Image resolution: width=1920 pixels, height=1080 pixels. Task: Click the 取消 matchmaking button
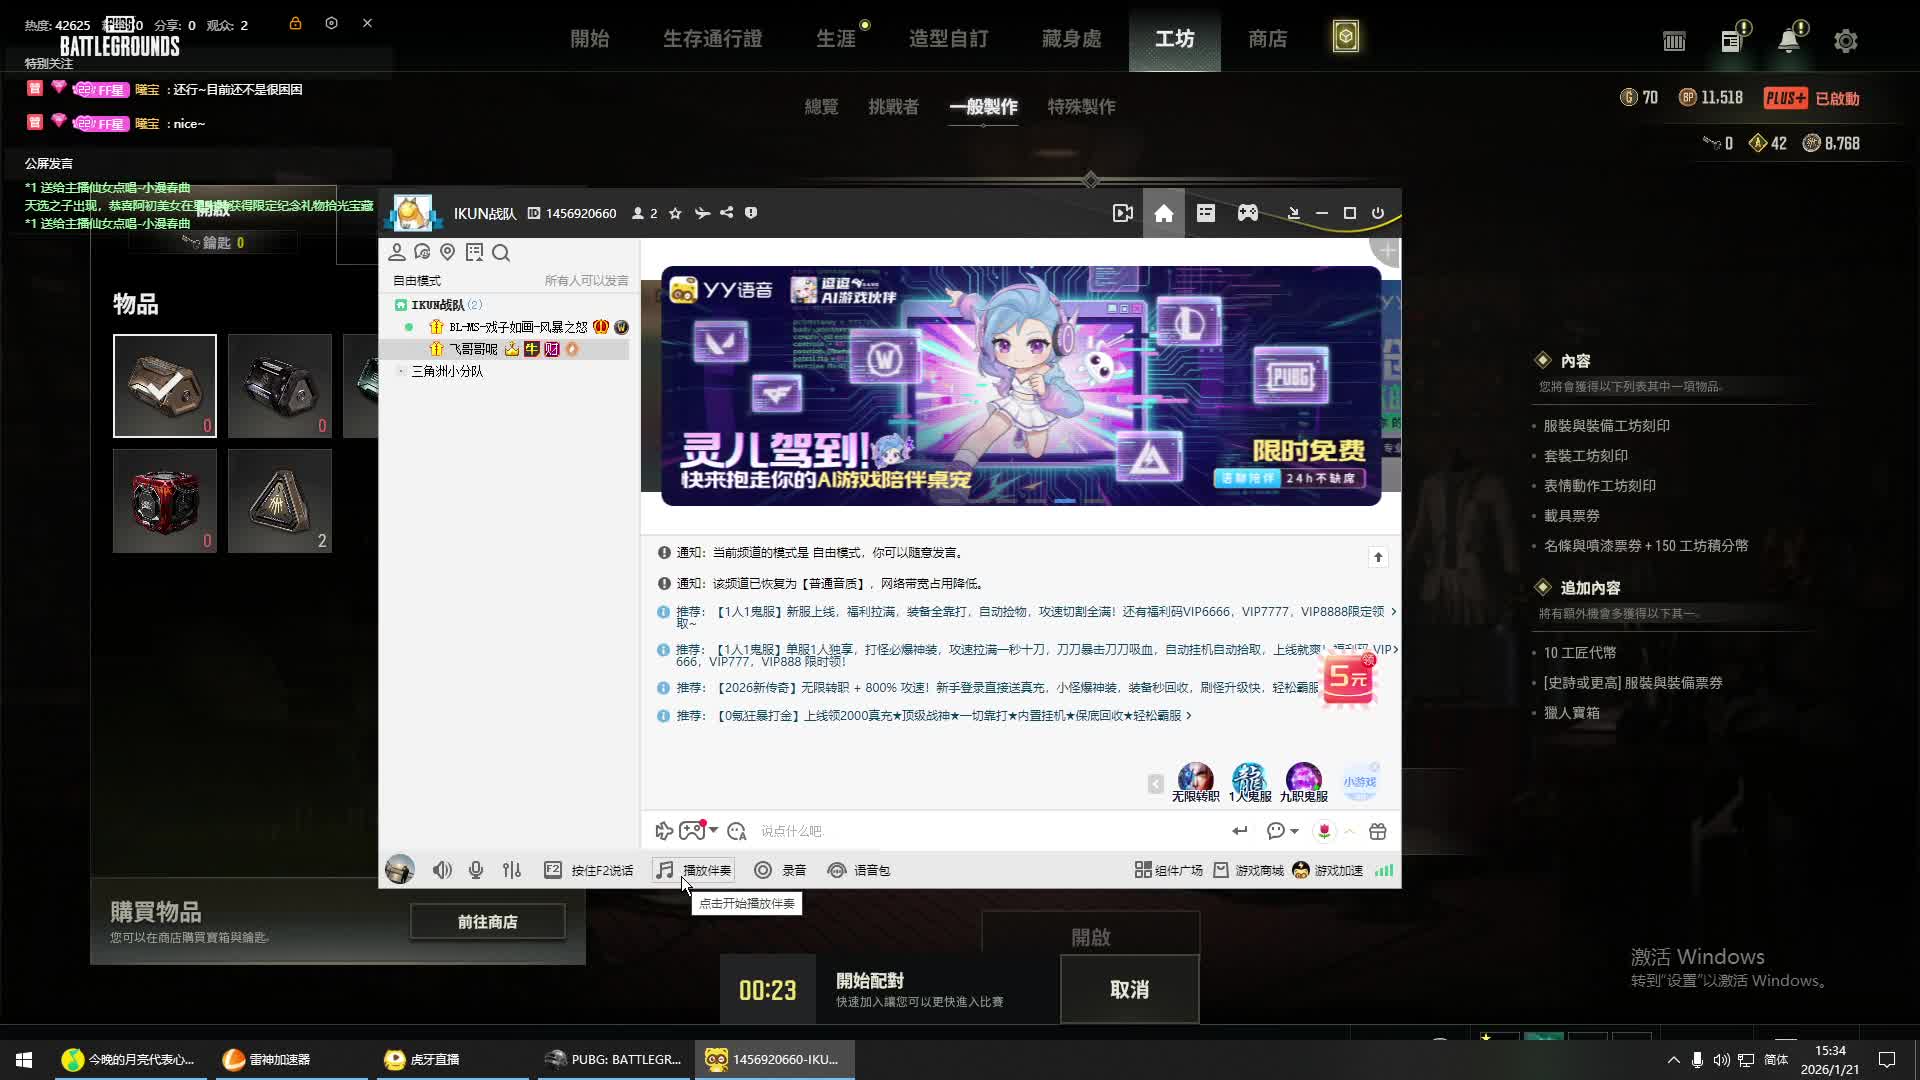click(1129, 989)
